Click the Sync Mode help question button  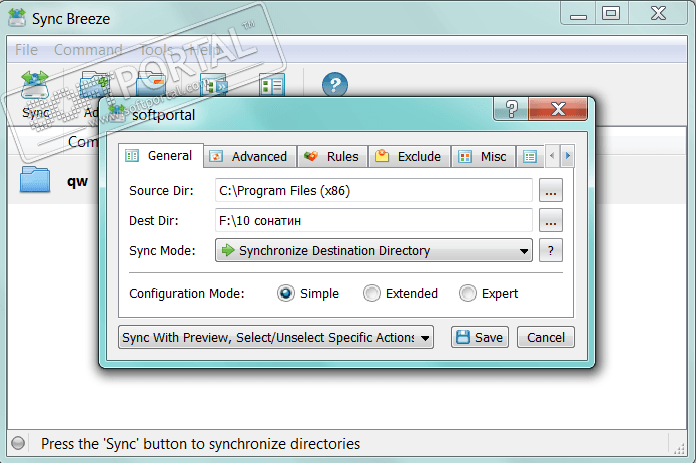tap(551, 250)
